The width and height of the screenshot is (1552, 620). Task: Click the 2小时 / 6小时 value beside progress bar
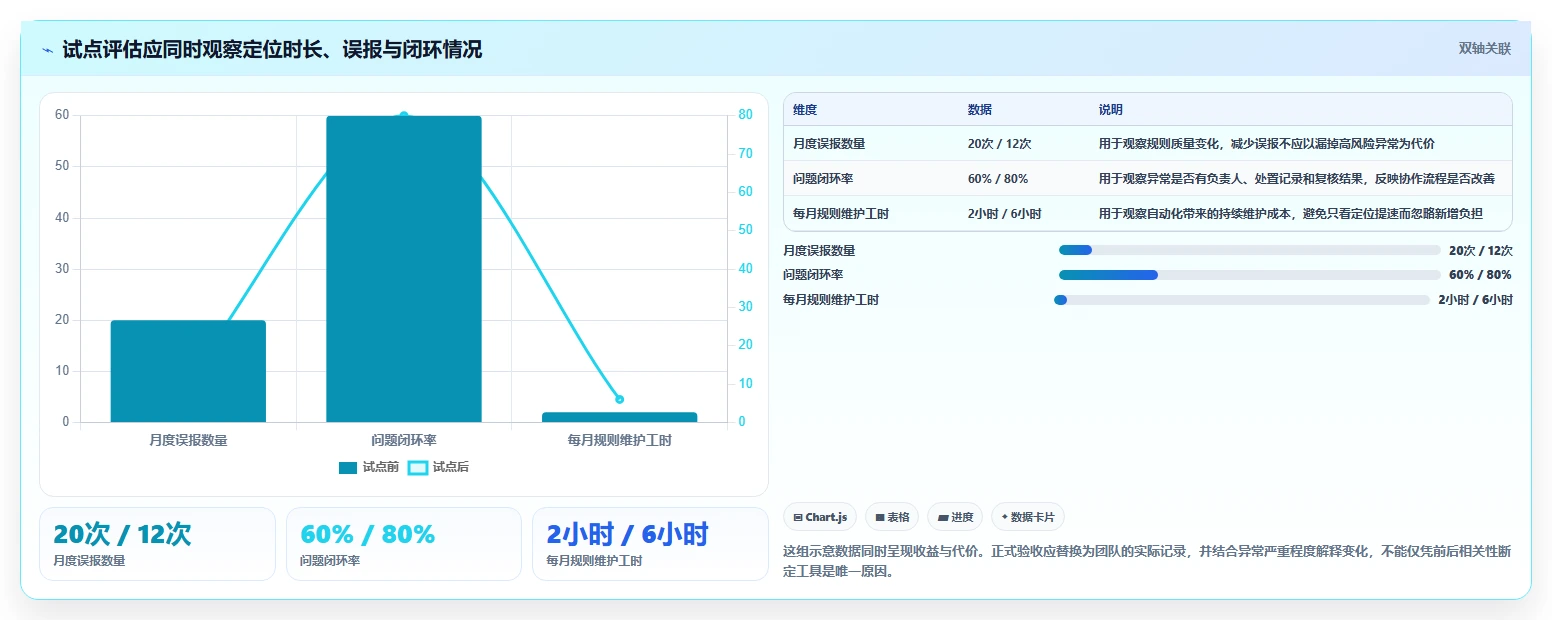(1475, 300)
